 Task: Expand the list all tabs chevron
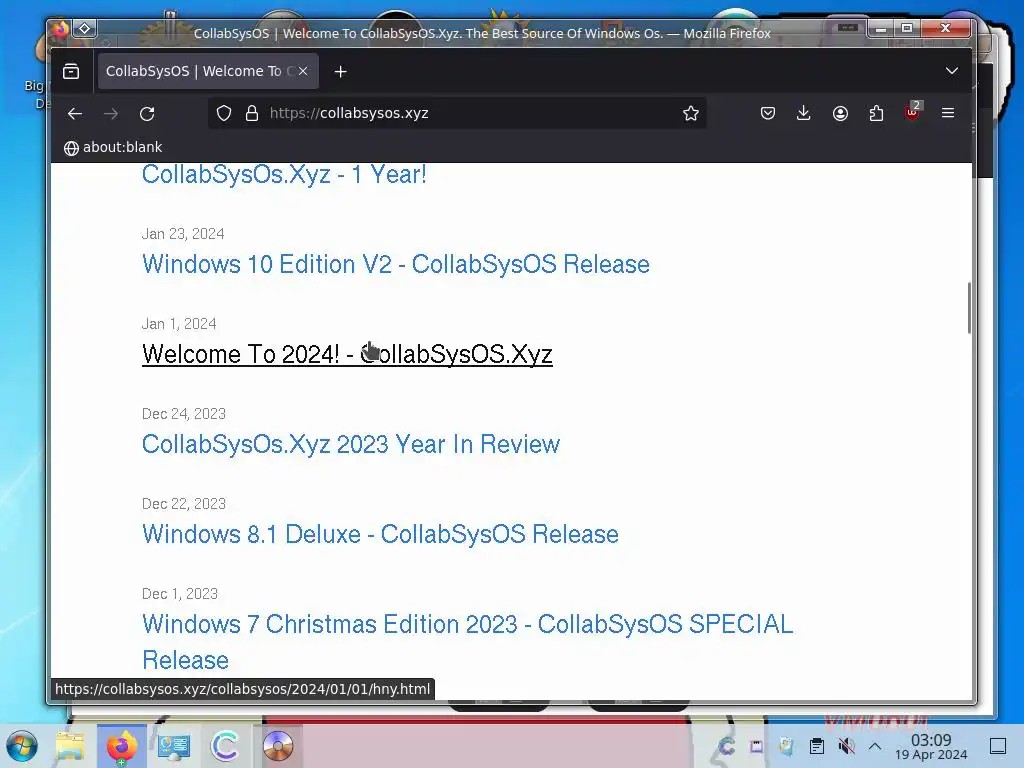(x=952, y=71)
